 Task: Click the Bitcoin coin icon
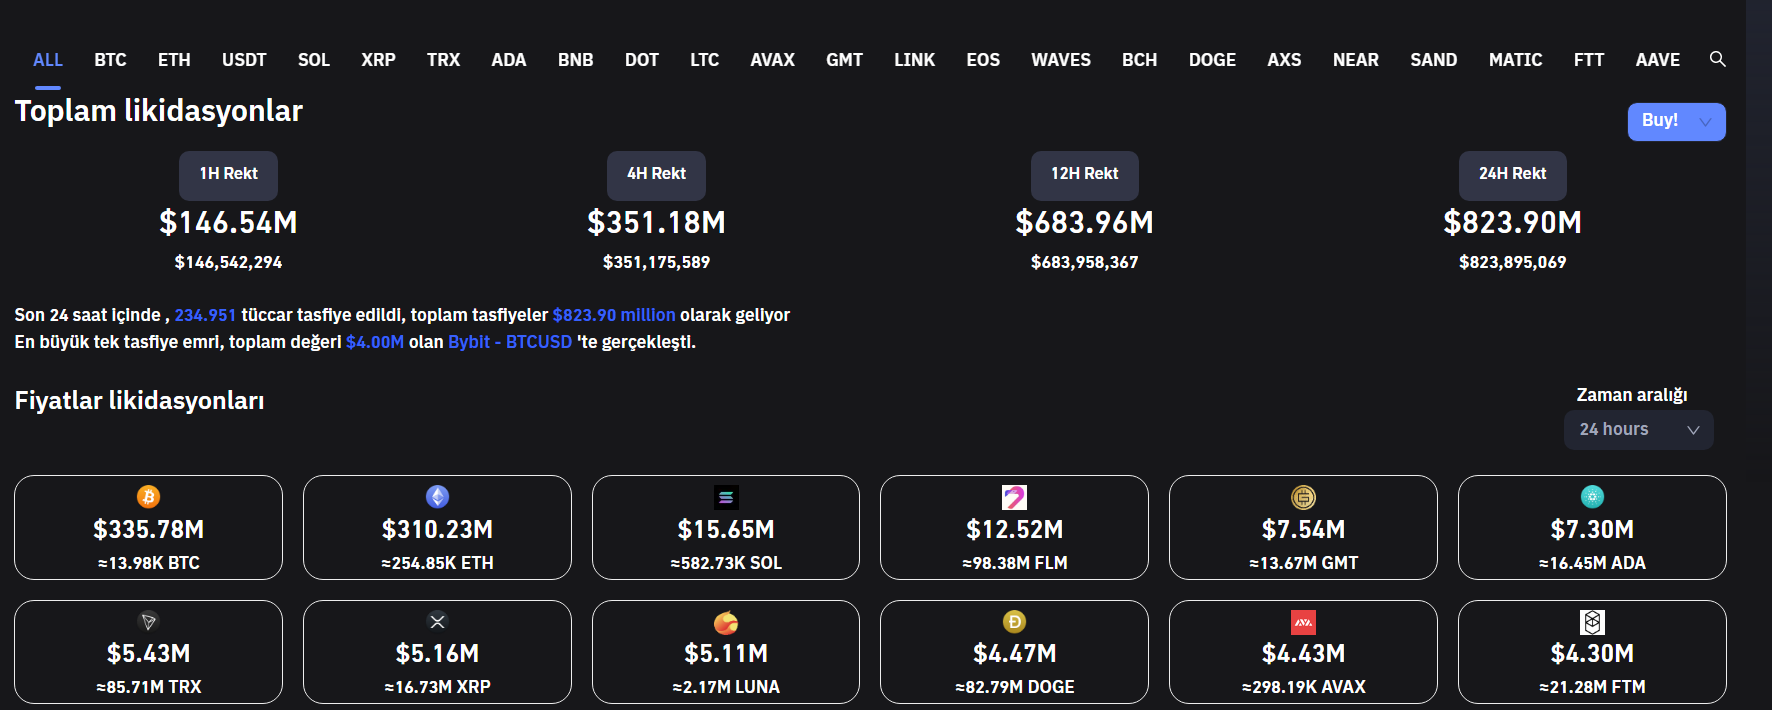tap(148, 497)
